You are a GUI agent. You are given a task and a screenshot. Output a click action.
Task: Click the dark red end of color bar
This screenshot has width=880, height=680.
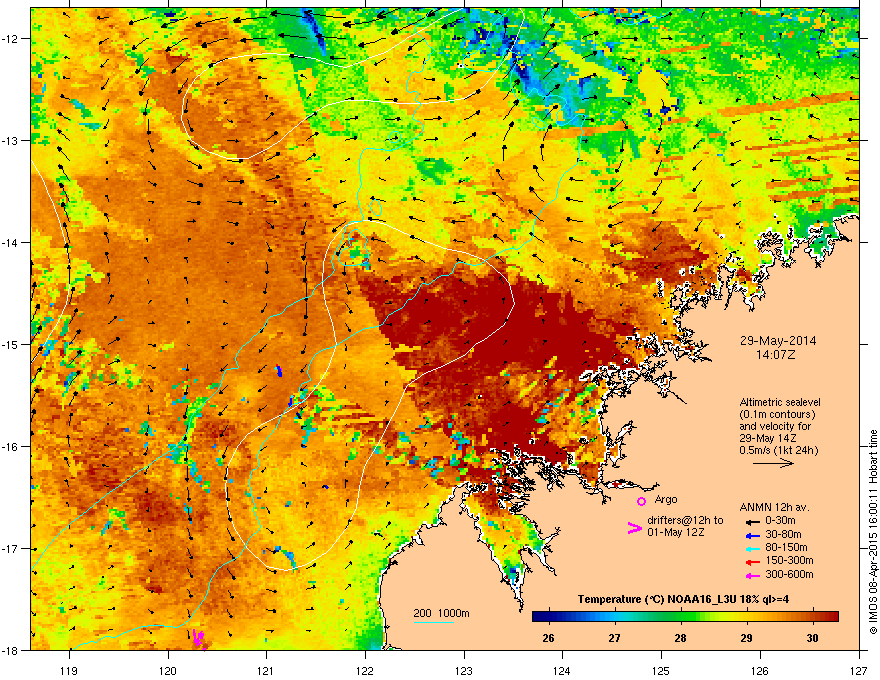pos(832,617)
